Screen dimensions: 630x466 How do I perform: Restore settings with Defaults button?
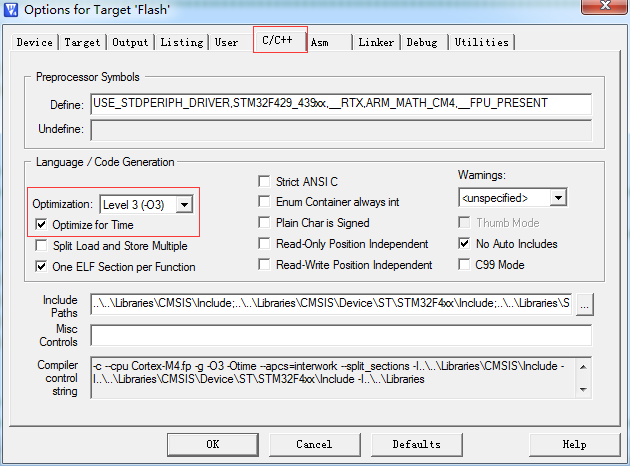(x=417, y=444)
